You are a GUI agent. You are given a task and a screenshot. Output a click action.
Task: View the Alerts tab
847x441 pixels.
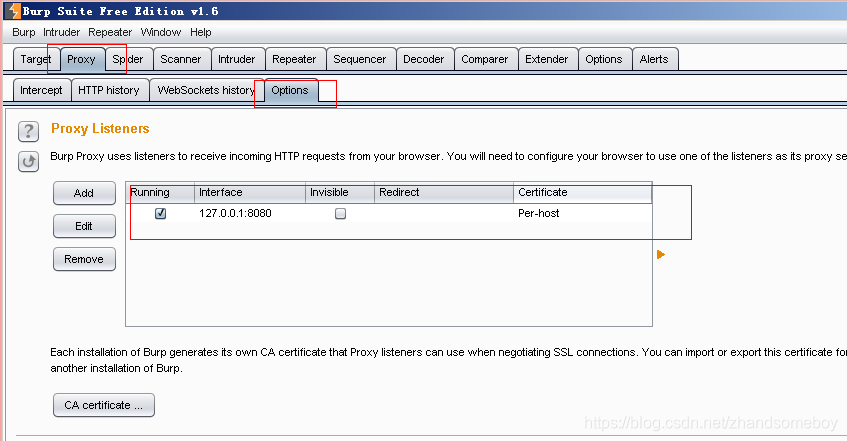click(x=654, y=59)
